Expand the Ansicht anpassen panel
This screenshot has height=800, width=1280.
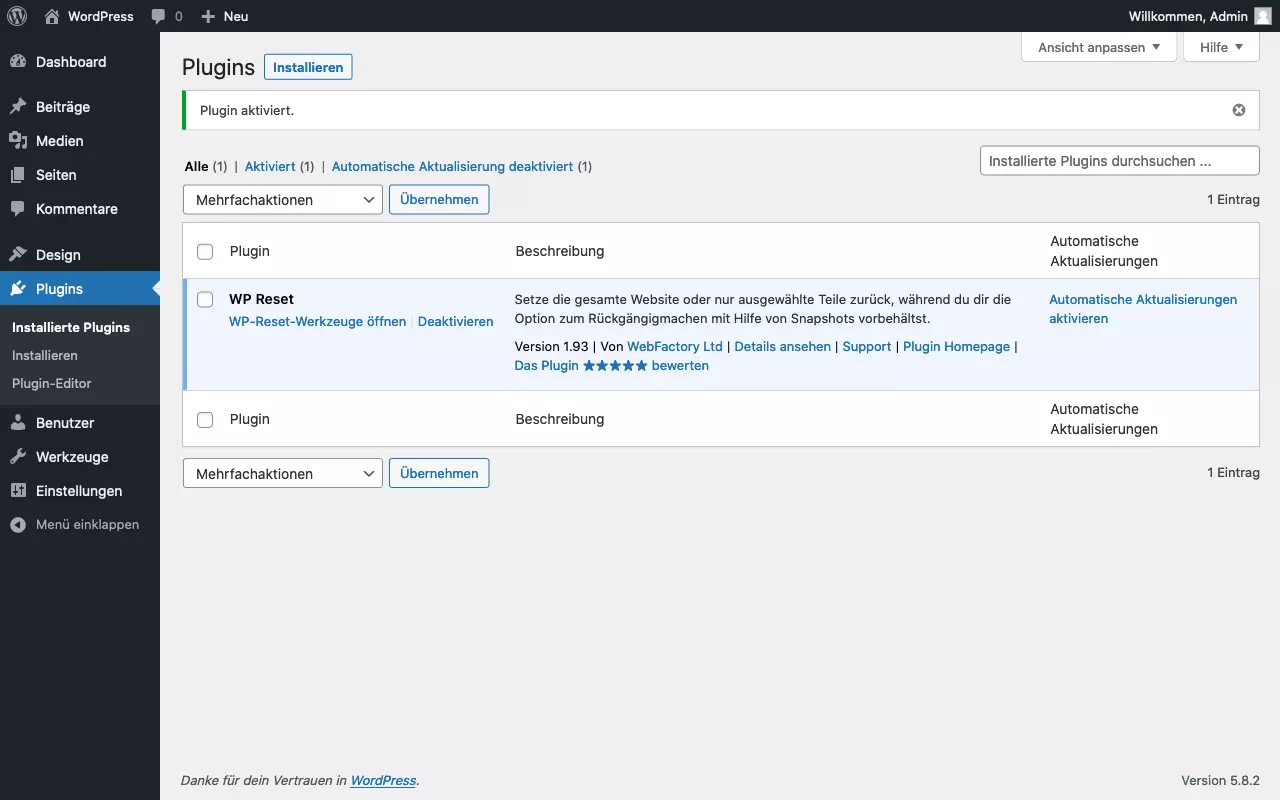[1099, 47]
